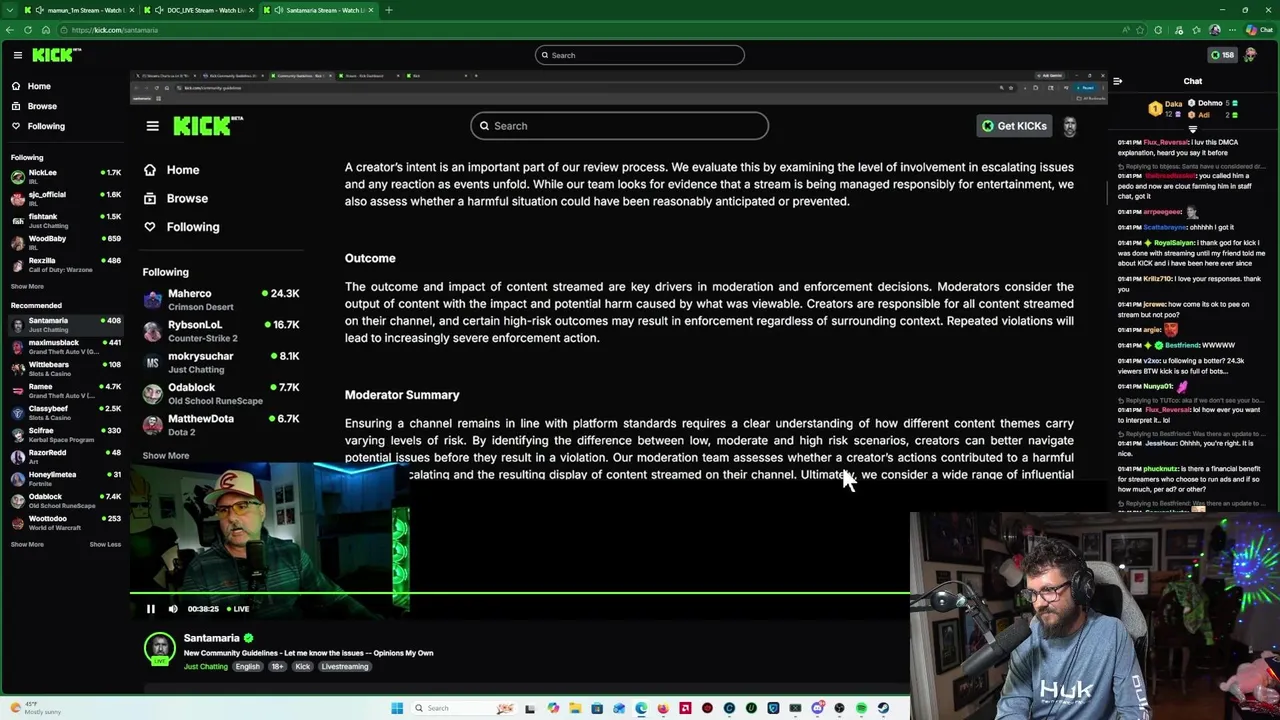Select the Santamaria Stream tab
This screenshot has height=720, width=1280.
(x=318, y=10)
